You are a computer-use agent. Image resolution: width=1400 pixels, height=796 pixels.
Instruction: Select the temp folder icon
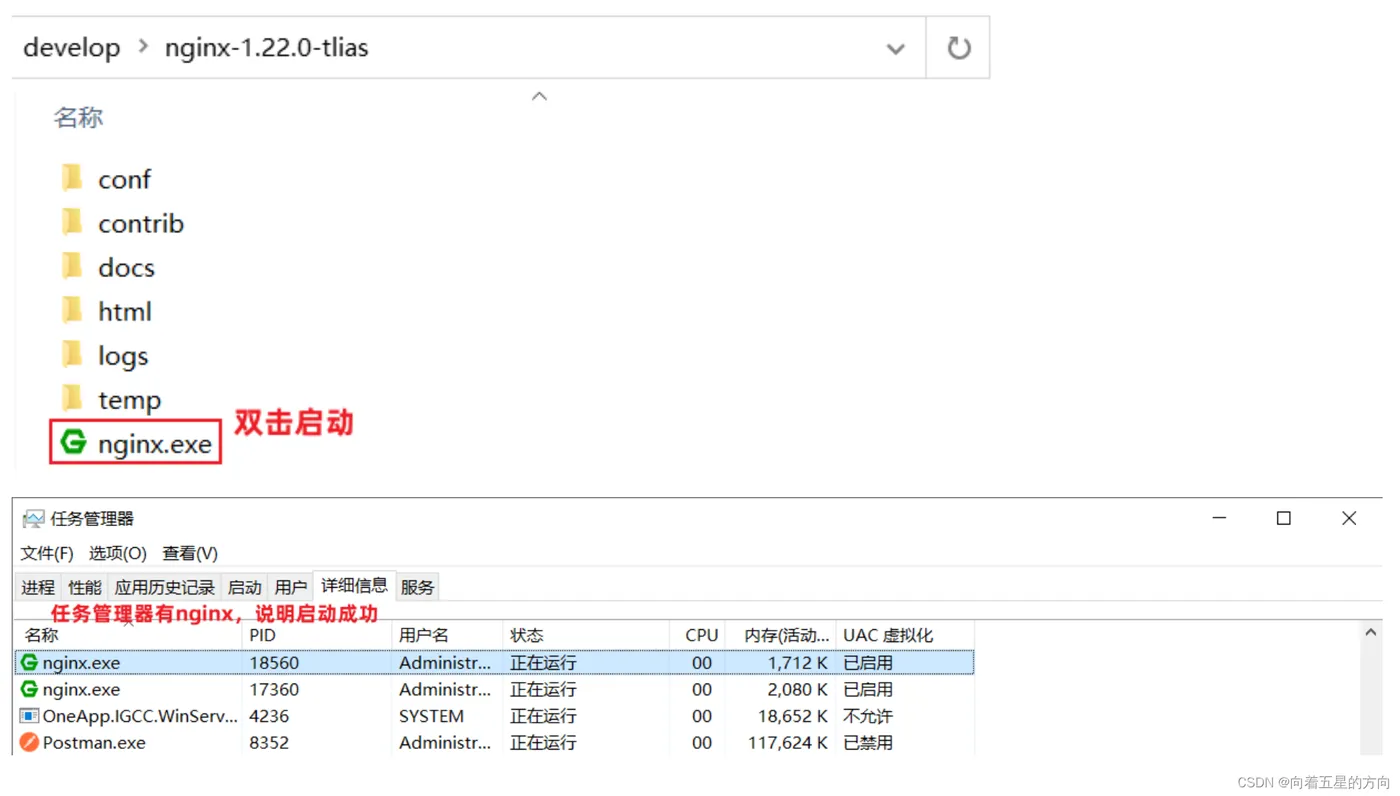[x=72, y=399]
